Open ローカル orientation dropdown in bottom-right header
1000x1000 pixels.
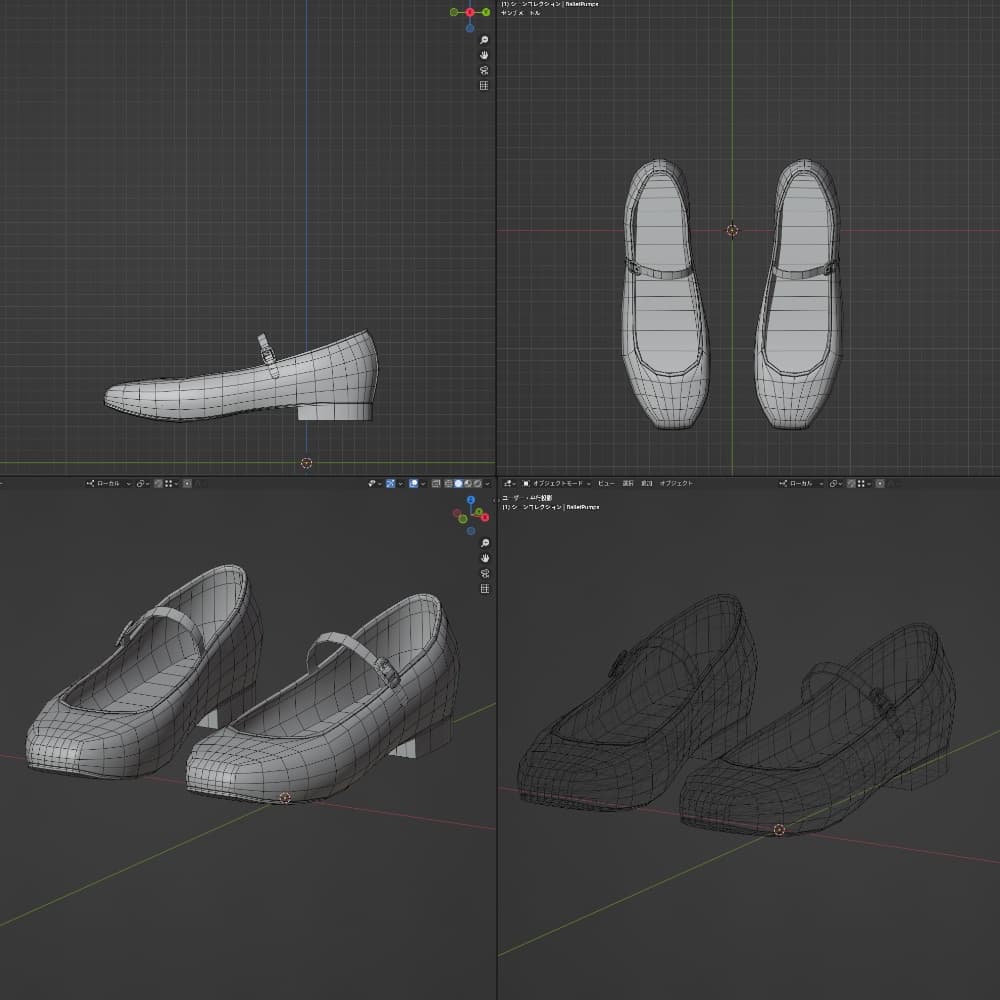[800, 483]
